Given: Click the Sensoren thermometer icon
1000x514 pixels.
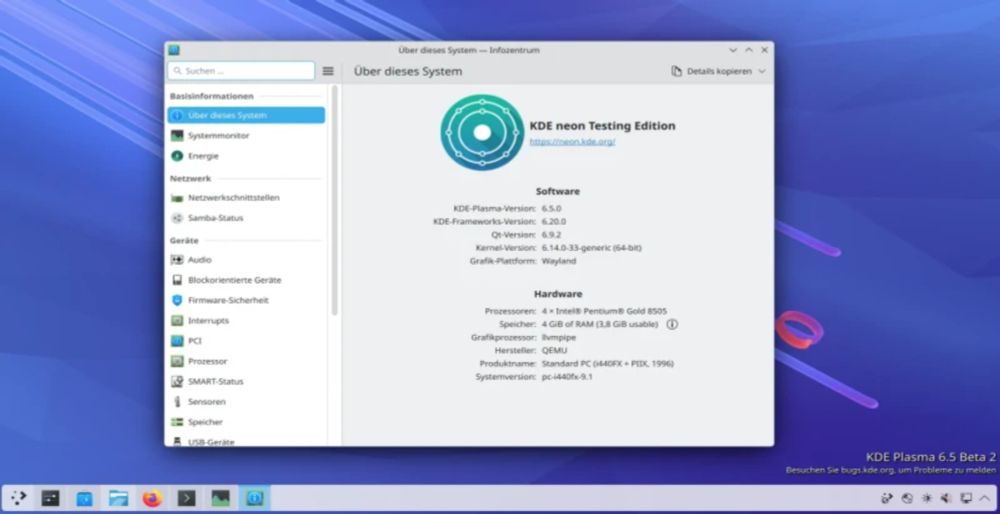Looking at the screenshot, I should [x=177, y=402].
